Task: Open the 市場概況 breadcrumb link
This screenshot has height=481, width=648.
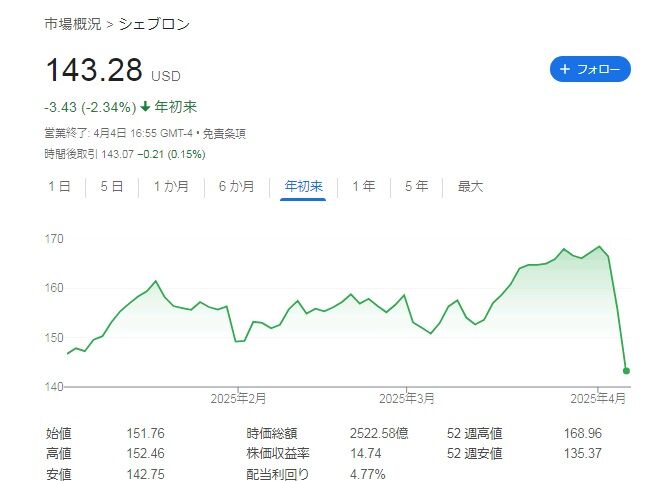Action: 73,24
